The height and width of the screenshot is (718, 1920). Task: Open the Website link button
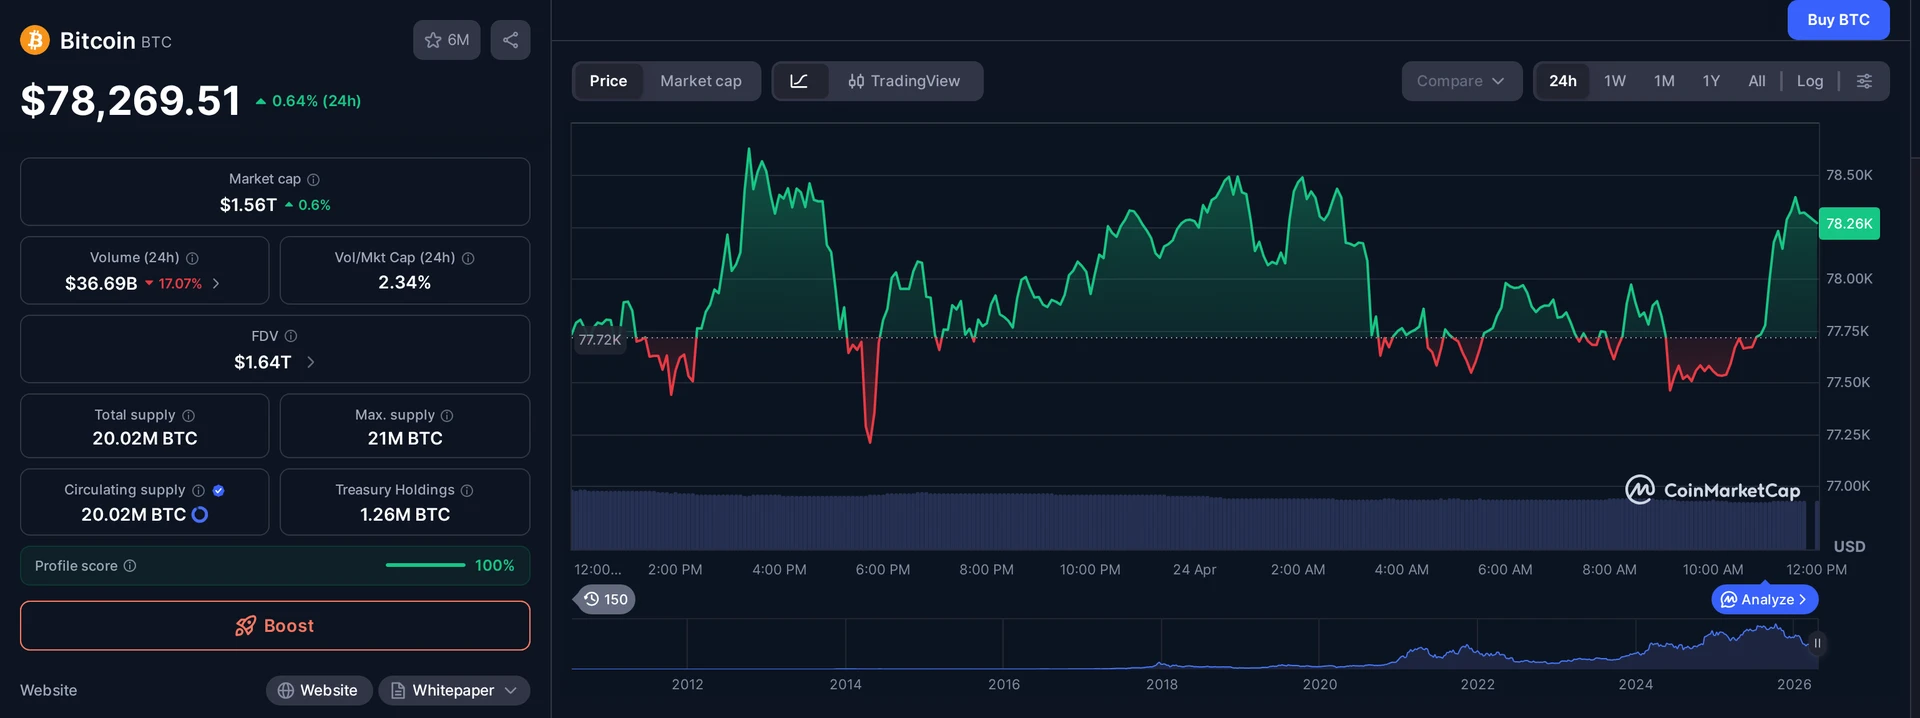tap(319, 690)
